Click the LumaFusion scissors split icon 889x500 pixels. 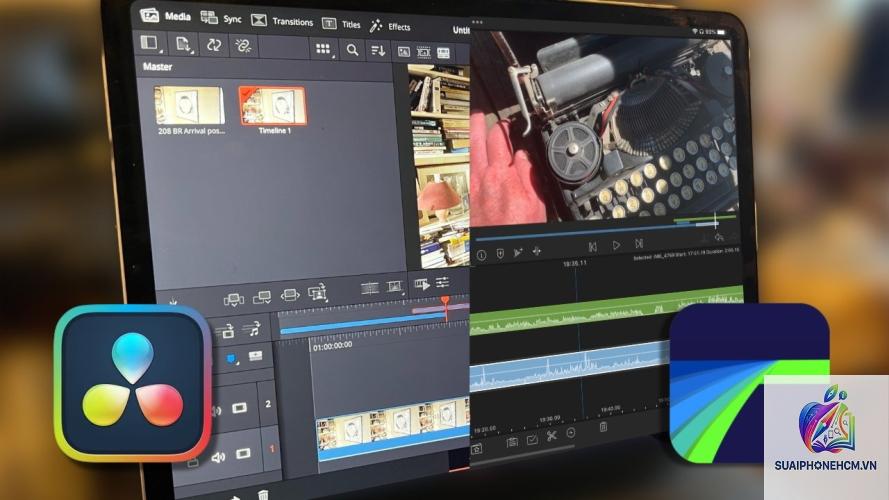pos(552,436)
